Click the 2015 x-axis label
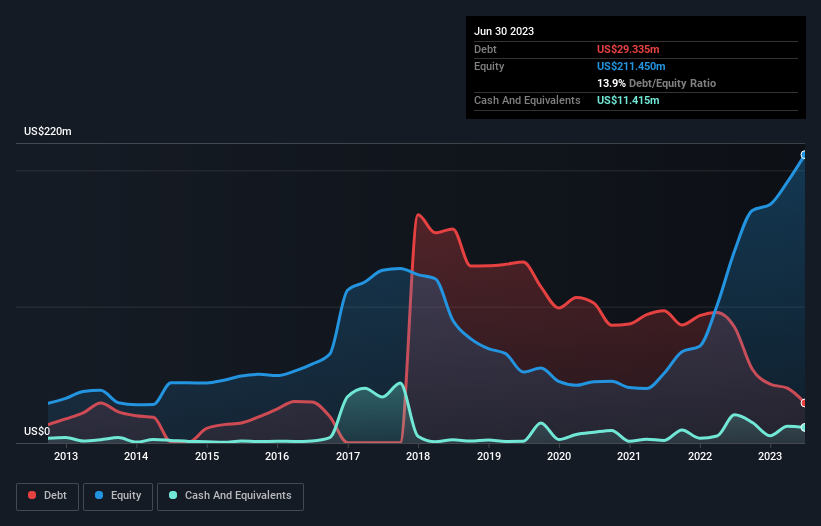Screen dimensions: 821x526 click(207, 456)
